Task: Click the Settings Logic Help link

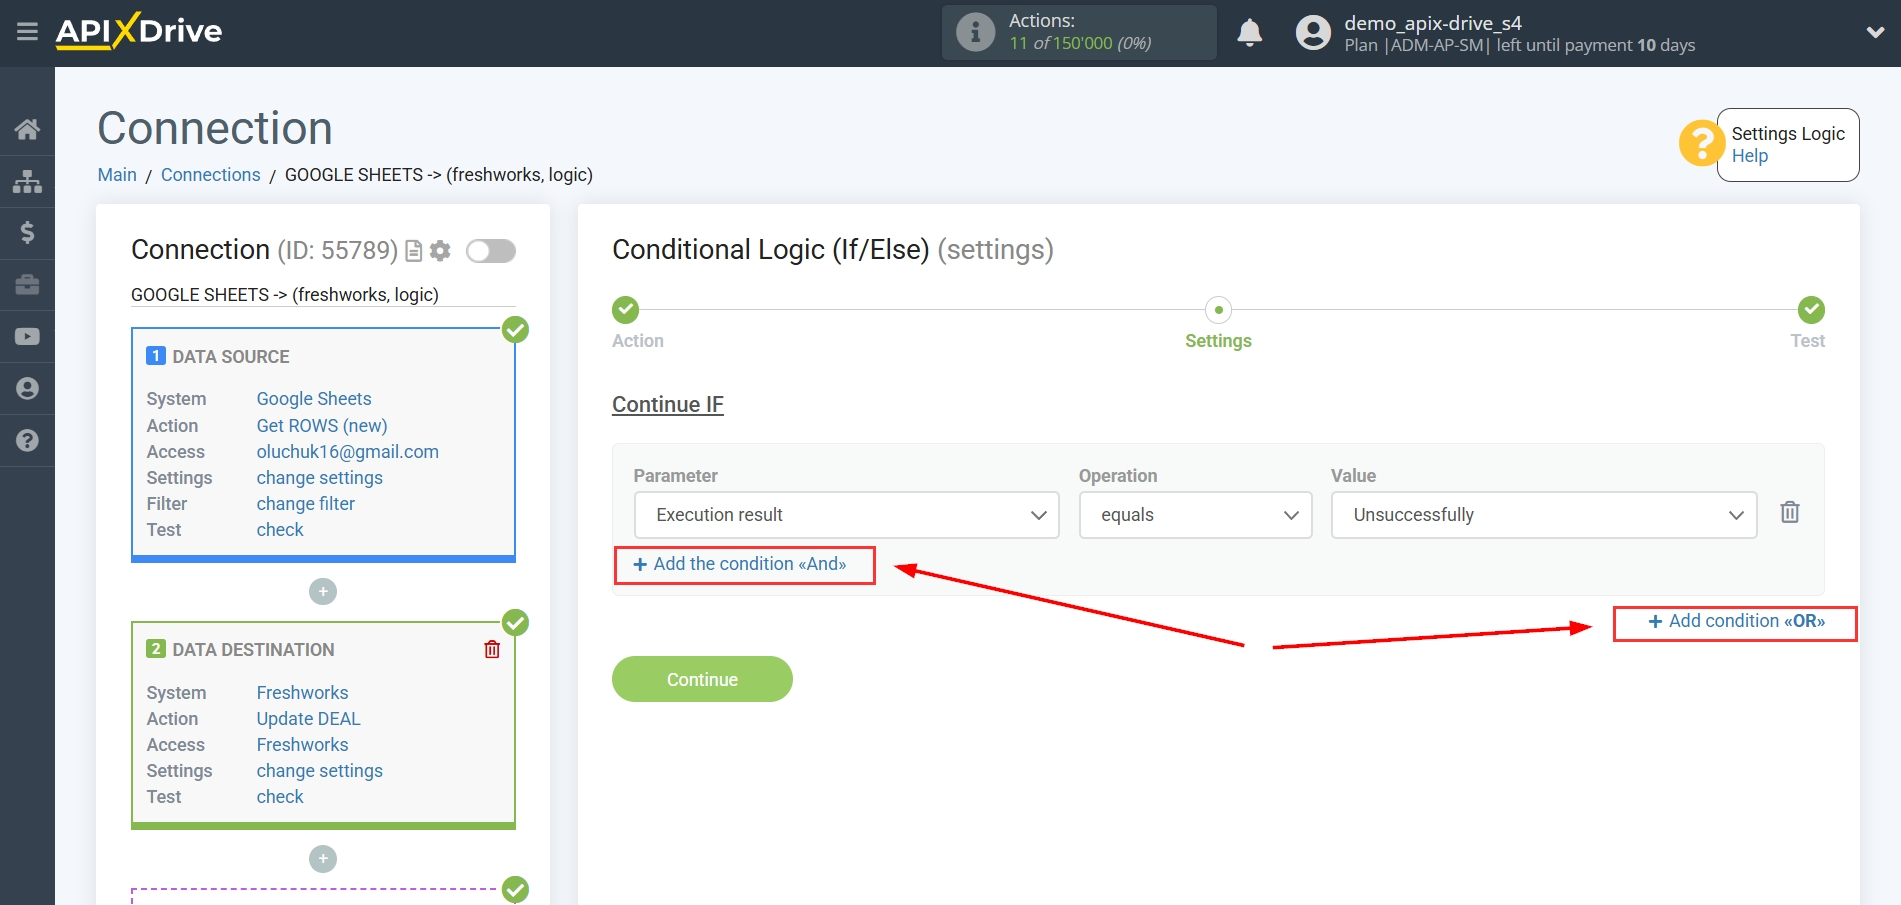Action: click(x=1749, y=156)
